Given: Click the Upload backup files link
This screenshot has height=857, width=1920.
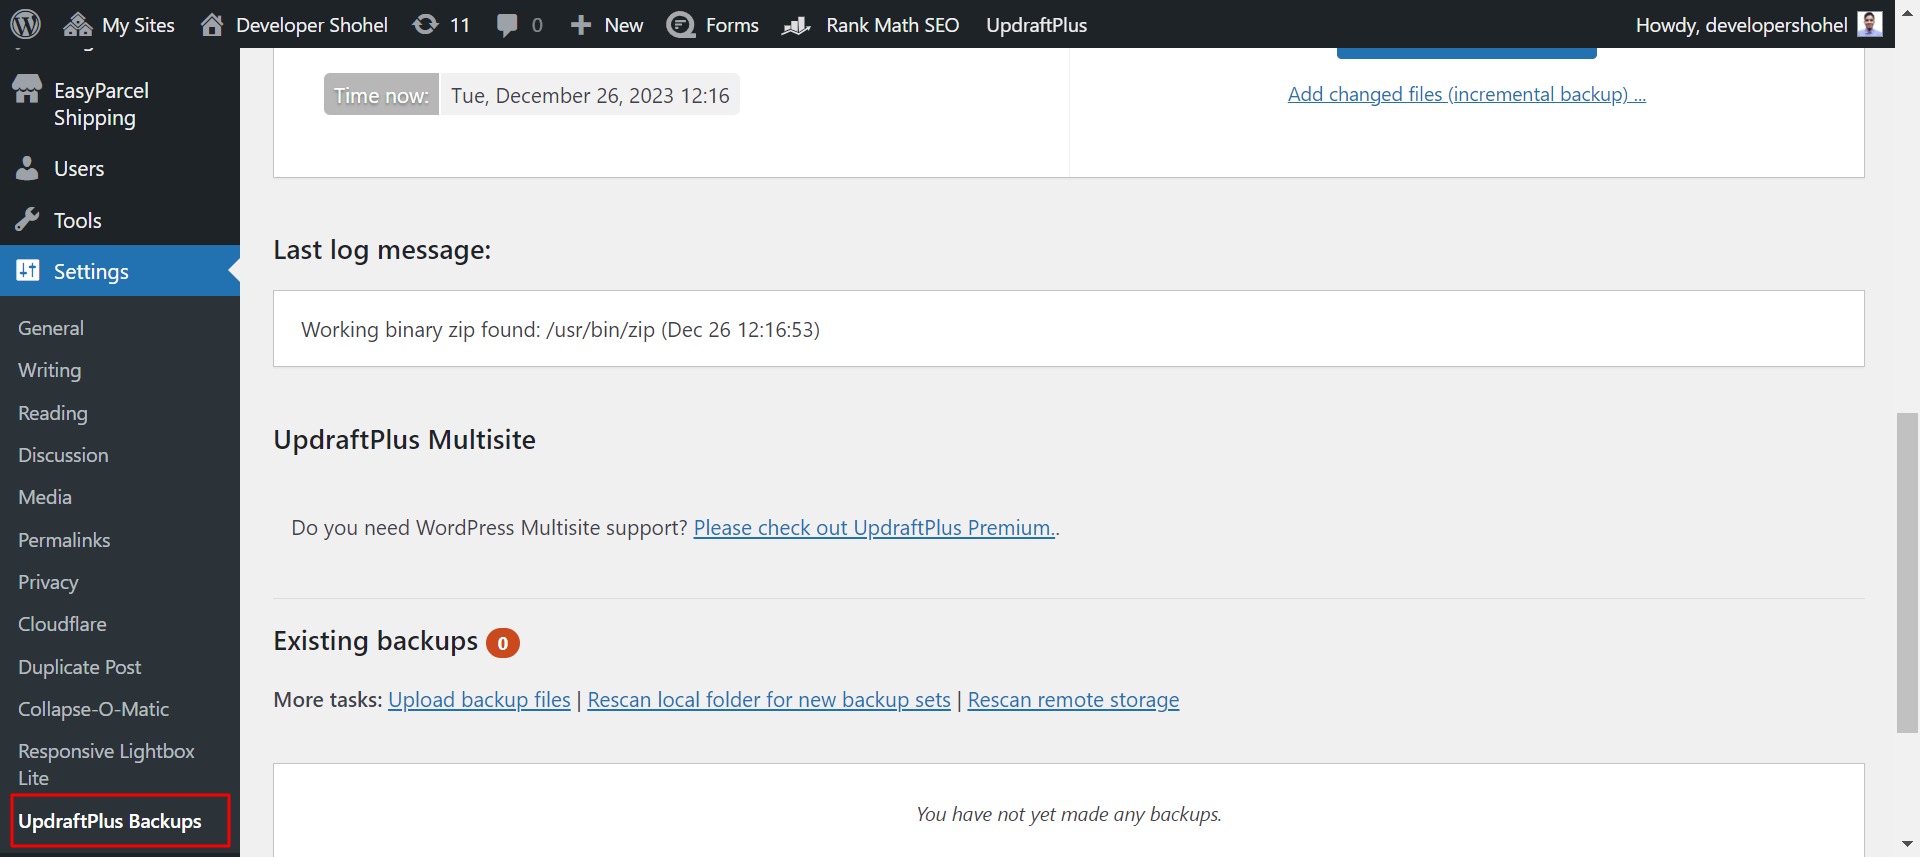Looking at the screenshot, I should pos(479,700).
